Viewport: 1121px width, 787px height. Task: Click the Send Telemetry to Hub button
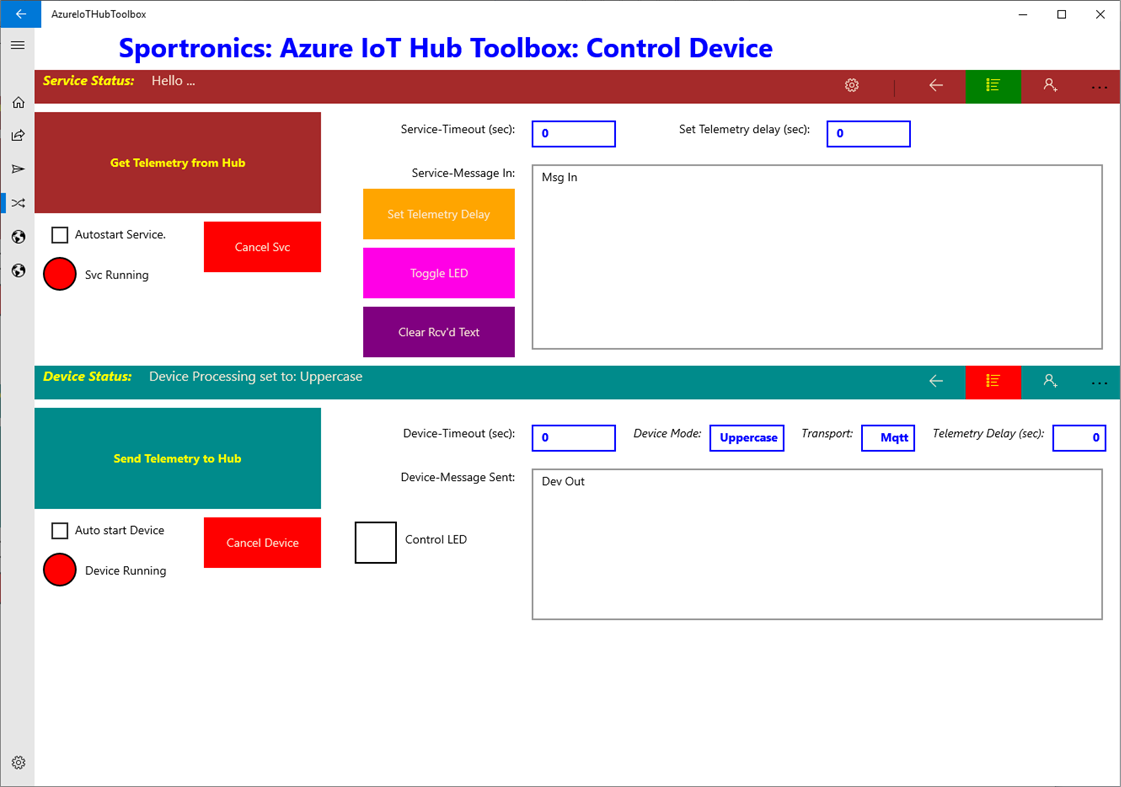coord(177,458)
